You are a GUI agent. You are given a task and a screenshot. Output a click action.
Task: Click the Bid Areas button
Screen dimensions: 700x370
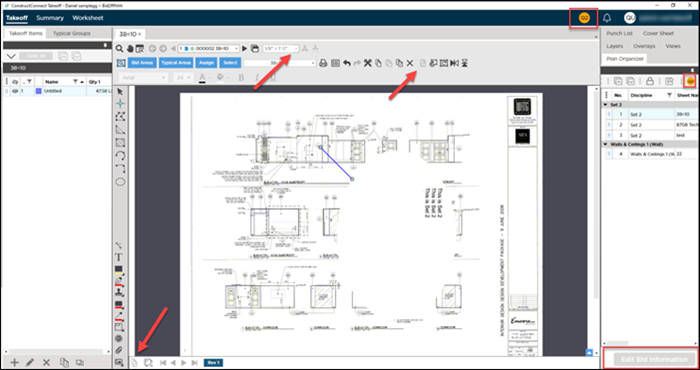click(x=142, y=63)
